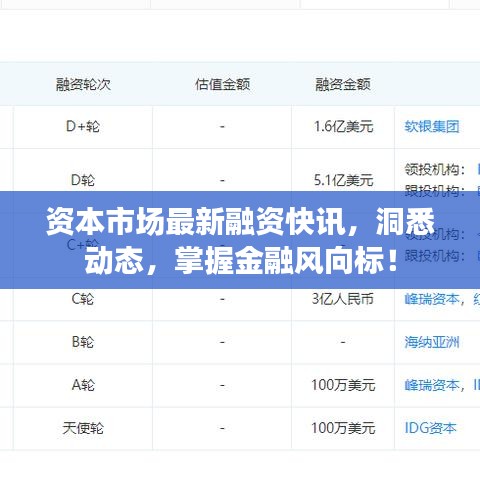Click the 100万美元 amount in 天使轮 row
The width and height of the screenshot is (480, 480).
[x=343, y=428]
